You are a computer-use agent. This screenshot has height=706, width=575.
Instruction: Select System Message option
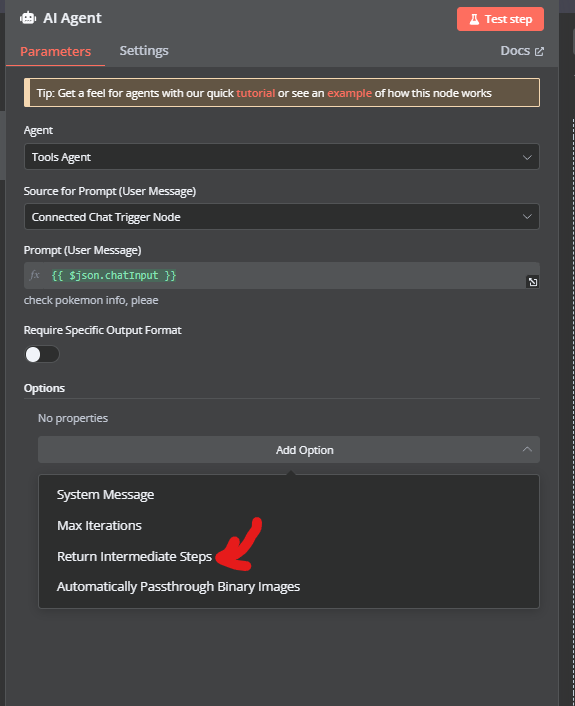click(x=105, y=495)
